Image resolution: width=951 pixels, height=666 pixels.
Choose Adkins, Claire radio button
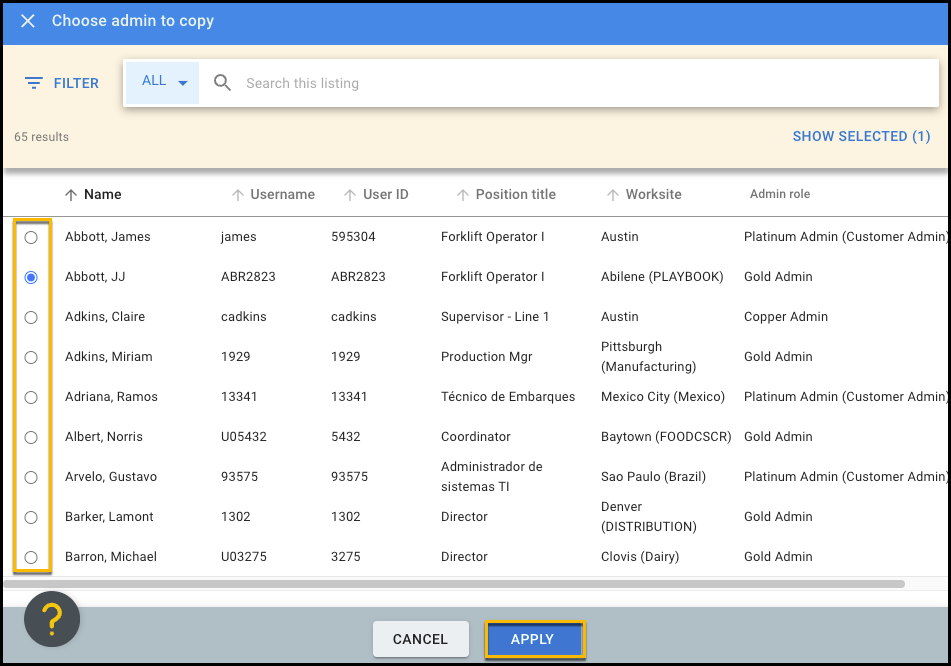[x=31, y=317]
